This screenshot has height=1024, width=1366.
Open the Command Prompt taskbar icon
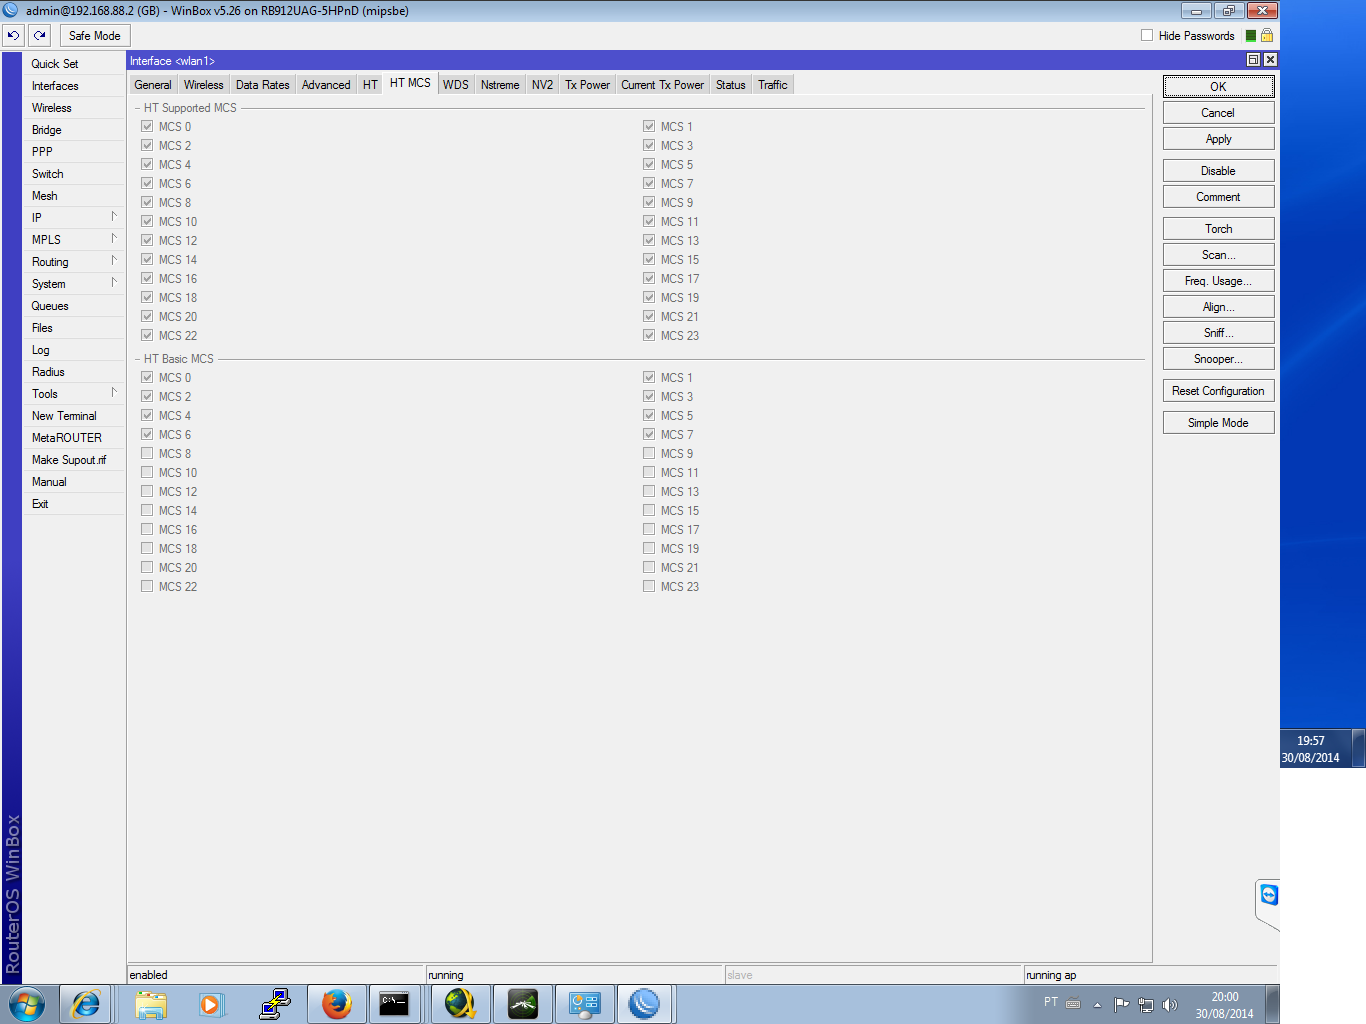[x=394, y=1004]
